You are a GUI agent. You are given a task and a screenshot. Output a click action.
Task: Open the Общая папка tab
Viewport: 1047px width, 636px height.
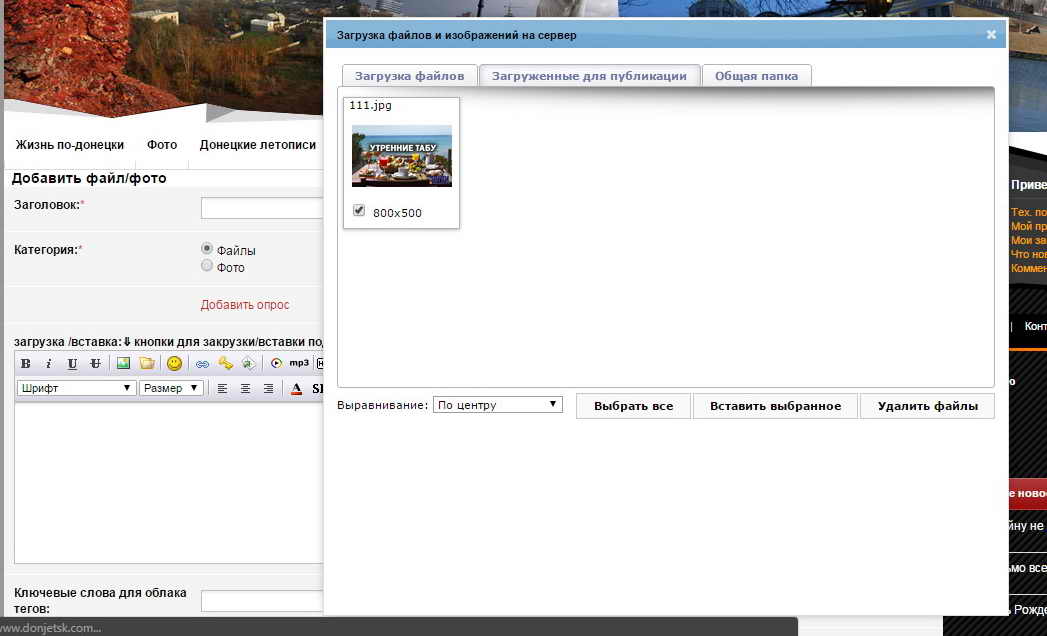[756, 76]
